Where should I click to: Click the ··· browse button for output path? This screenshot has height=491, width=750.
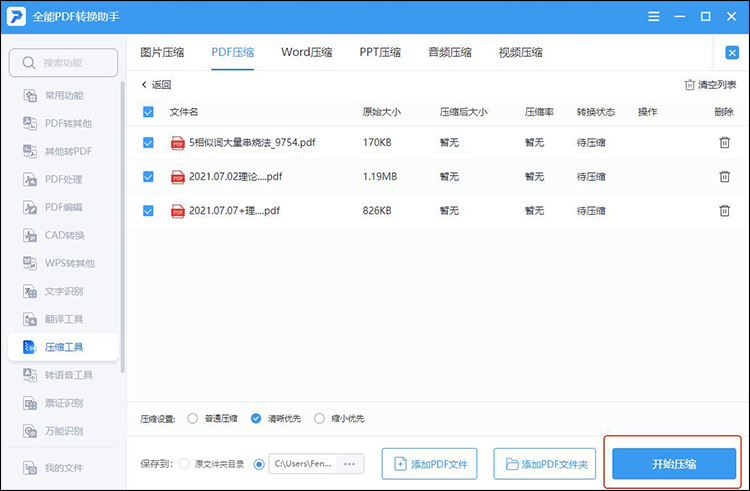[x=349, y=464]
